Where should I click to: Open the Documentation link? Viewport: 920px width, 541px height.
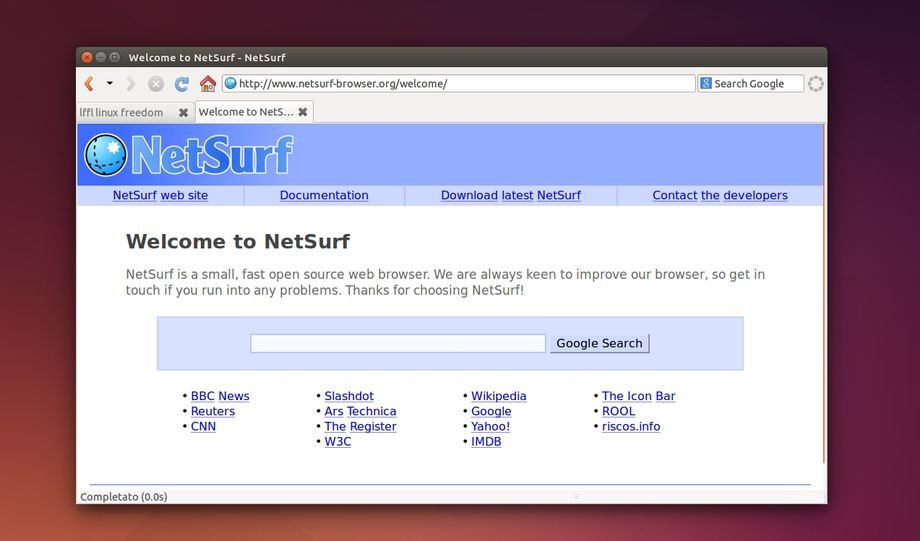(x=324, y=196)
